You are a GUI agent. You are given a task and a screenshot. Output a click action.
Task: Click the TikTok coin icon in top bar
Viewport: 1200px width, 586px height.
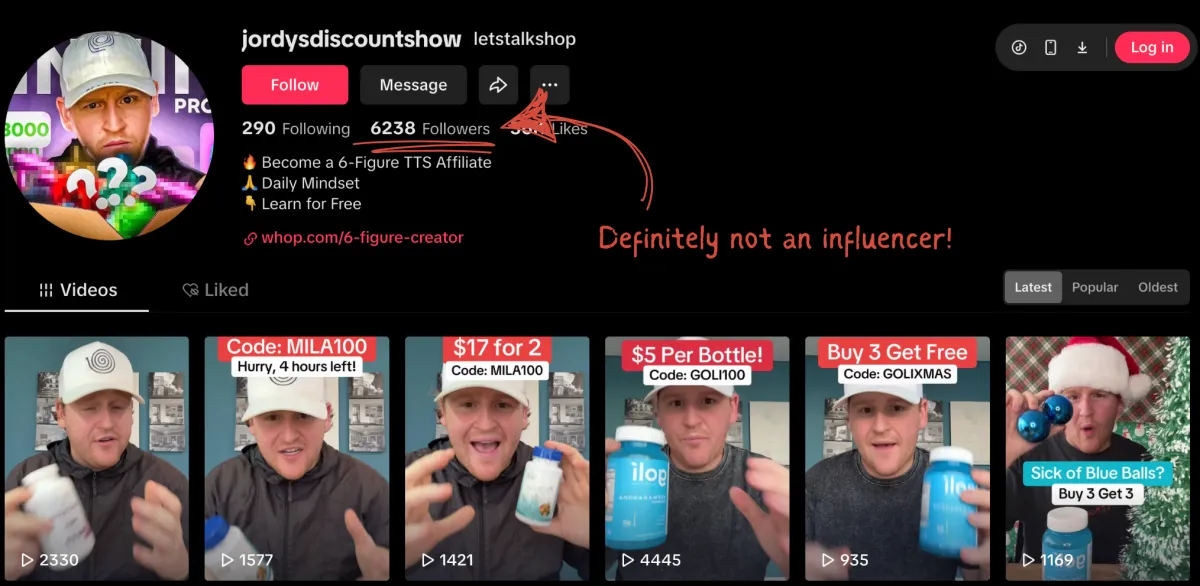tap(1019, 47)
